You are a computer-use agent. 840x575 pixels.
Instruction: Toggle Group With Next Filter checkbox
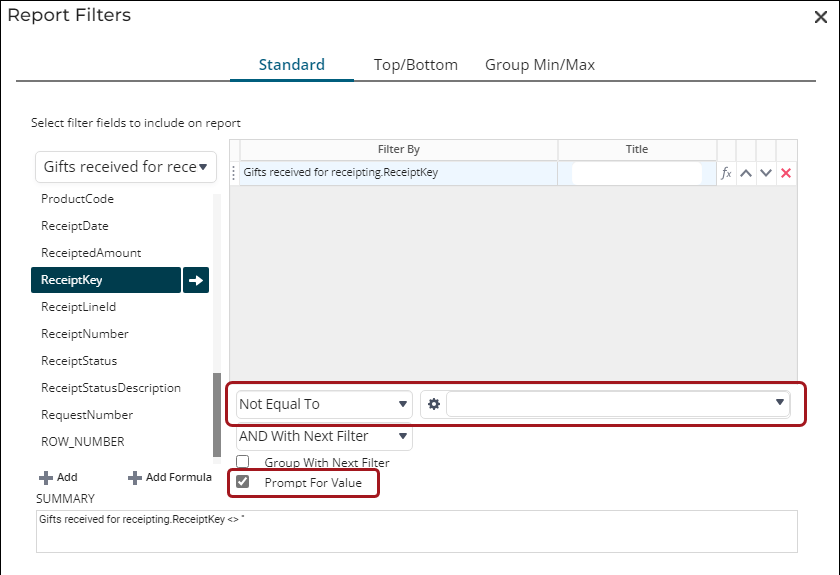pyautogui.click(x=243, y=461)
